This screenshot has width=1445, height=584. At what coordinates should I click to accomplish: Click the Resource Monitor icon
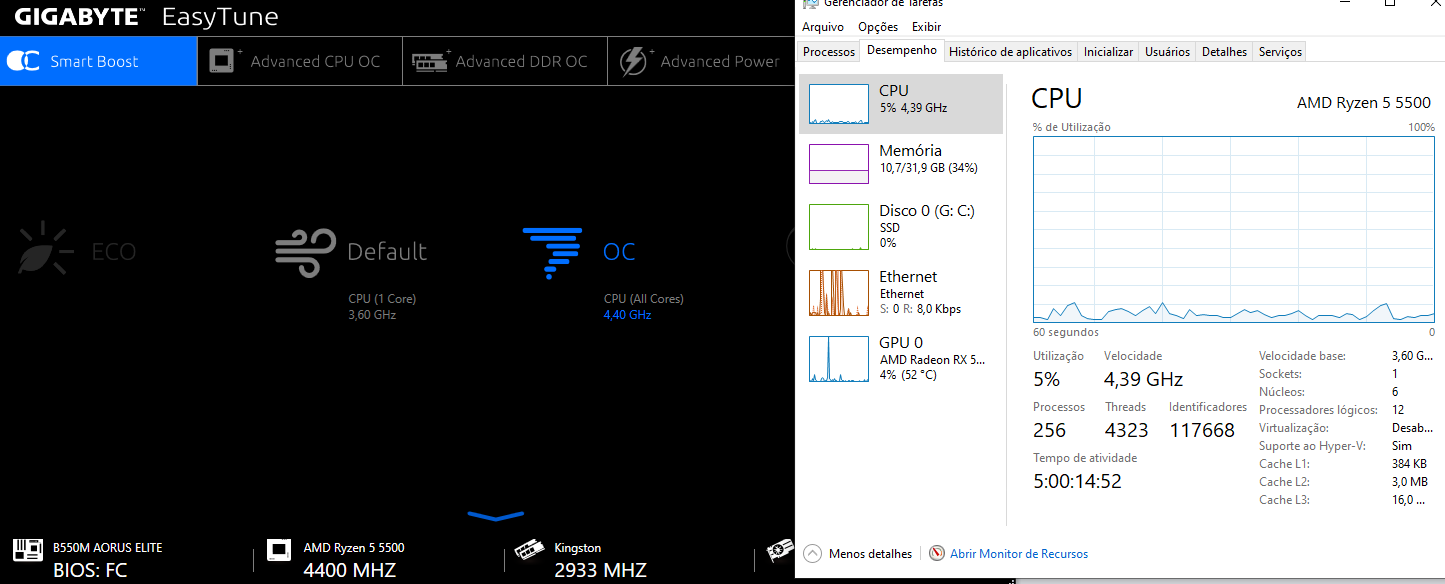point(937,553)
